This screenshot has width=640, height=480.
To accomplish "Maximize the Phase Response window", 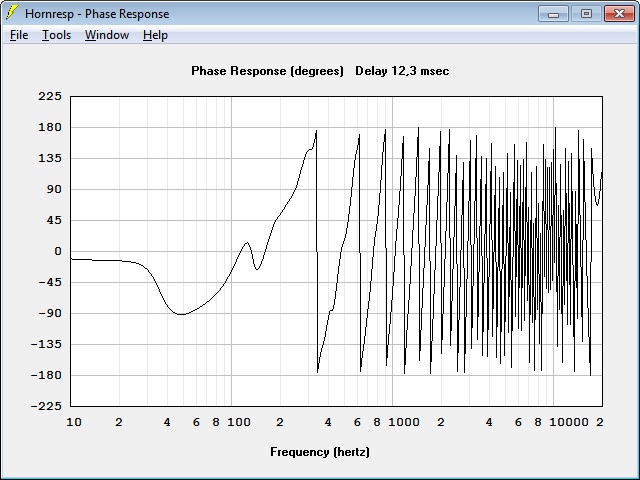I will coord(586,14).
